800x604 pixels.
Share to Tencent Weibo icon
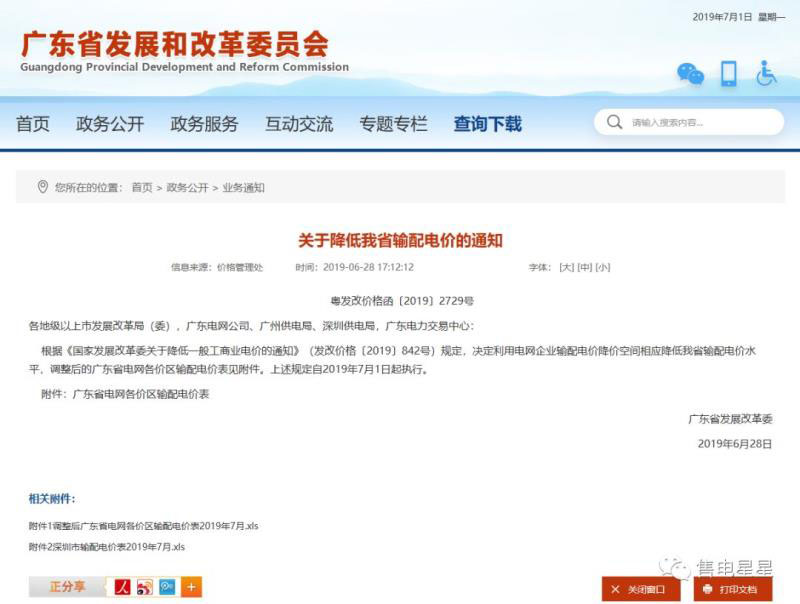[167, 587]
